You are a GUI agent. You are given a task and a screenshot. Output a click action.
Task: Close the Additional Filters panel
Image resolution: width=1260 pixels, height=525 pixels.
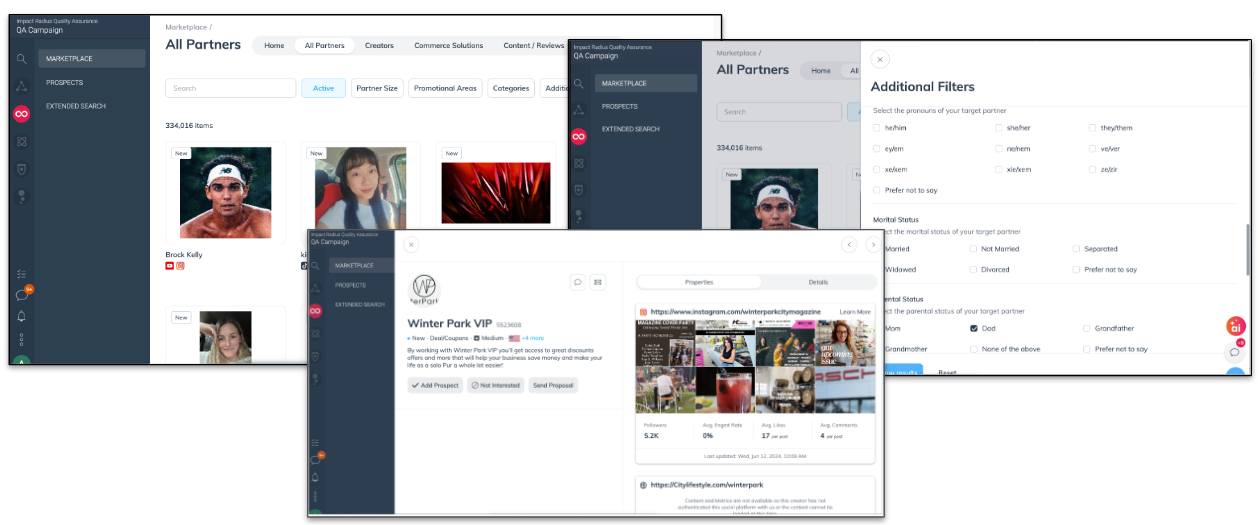880,59
